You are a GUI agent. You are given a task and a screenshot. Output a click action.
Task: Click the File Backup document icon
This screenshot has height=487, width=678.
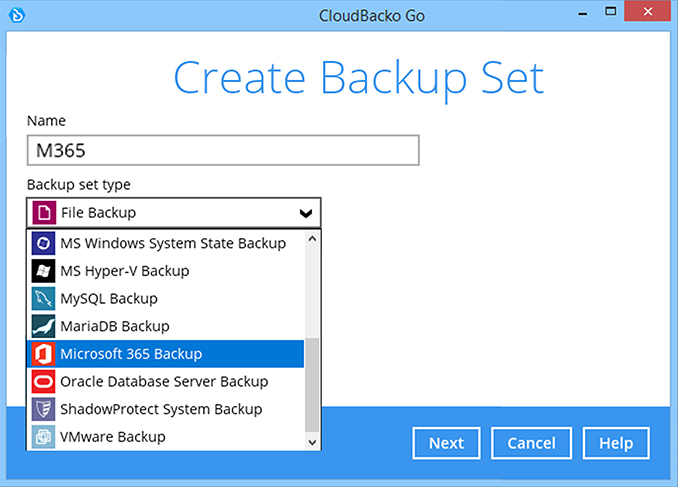[44, 213]
